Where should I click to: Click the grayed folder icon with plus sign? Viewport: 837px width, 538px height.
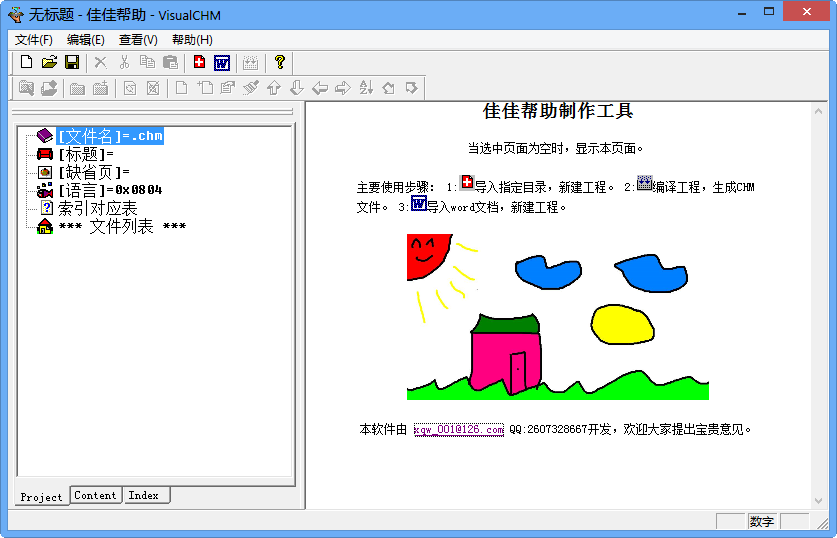coord(100,88)
